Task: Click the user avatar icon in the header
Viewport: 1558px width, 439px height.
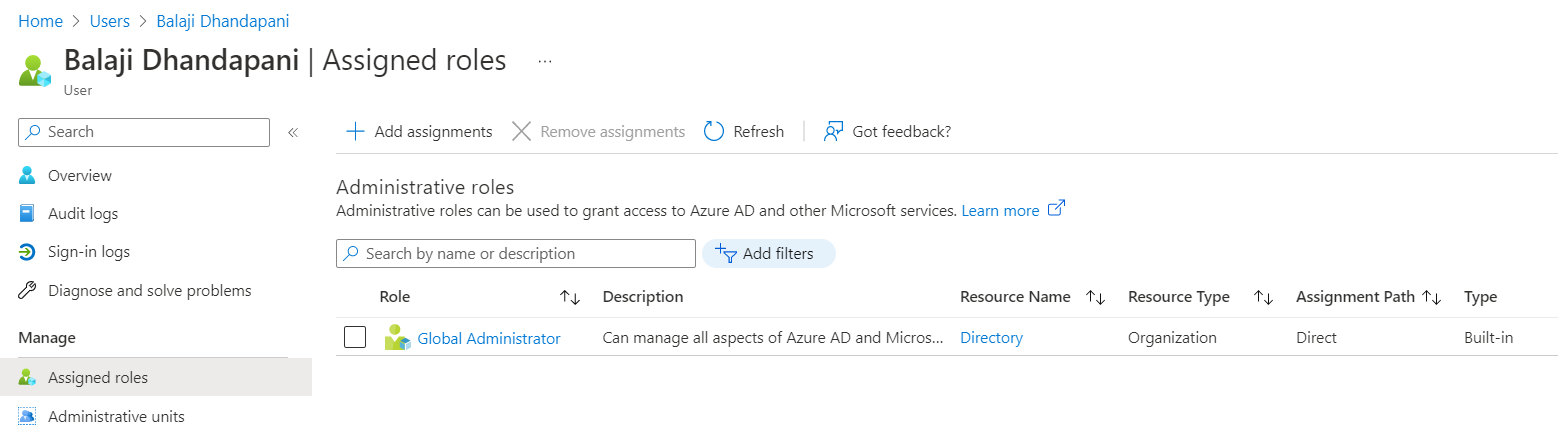Action: [x=35, y=70]
